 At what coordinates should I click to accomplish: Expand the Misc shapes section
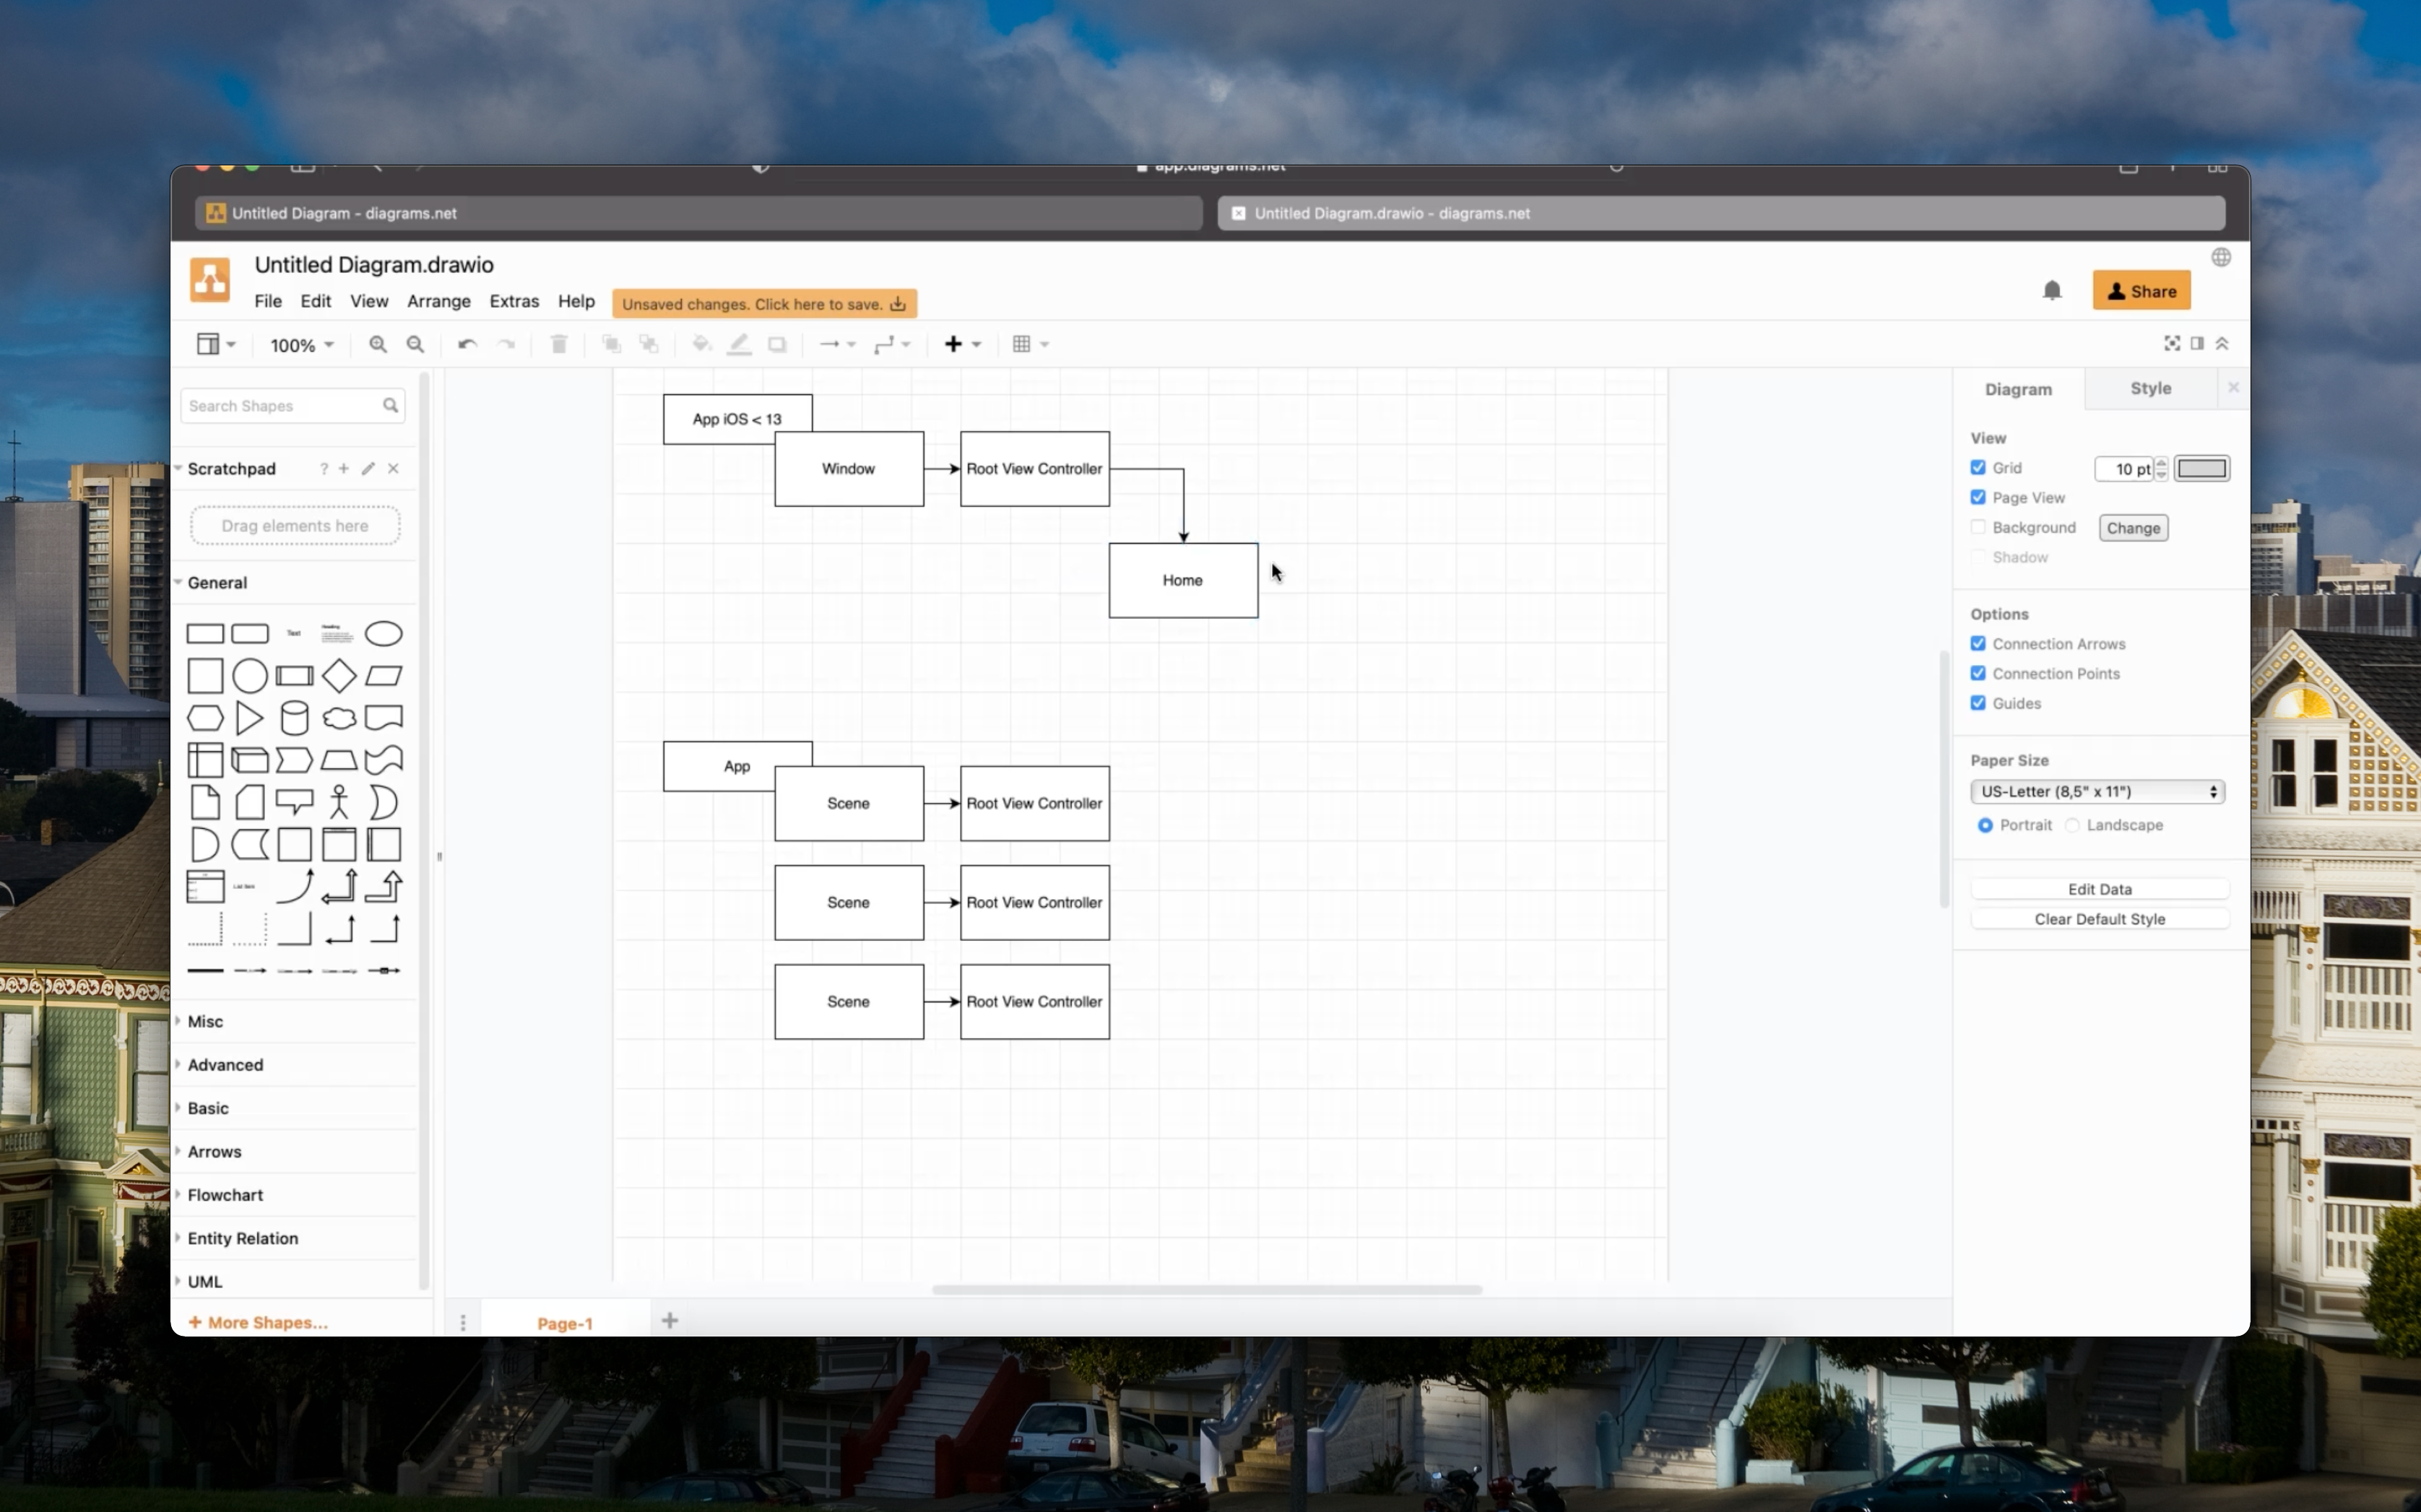(x=205, y=1022)
